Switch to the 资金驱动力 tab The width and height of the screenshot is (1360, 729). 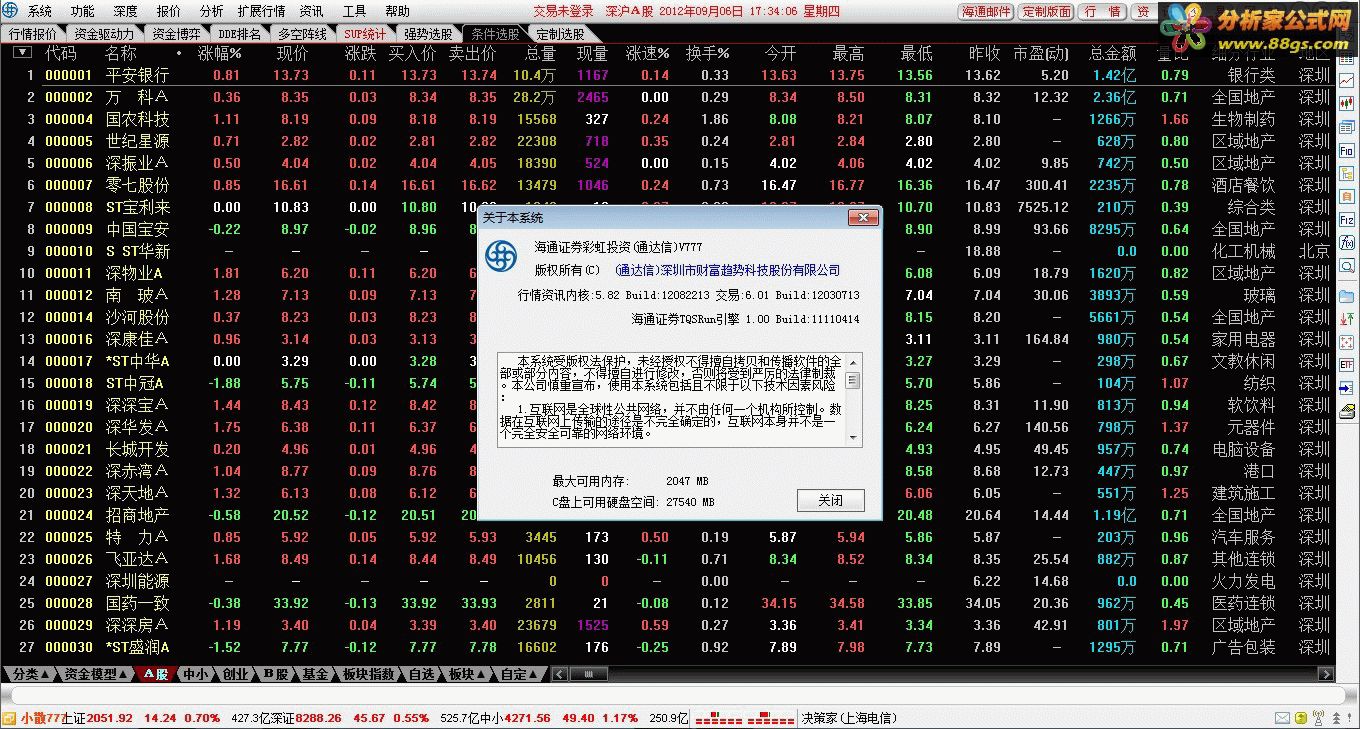click(104, 33)
